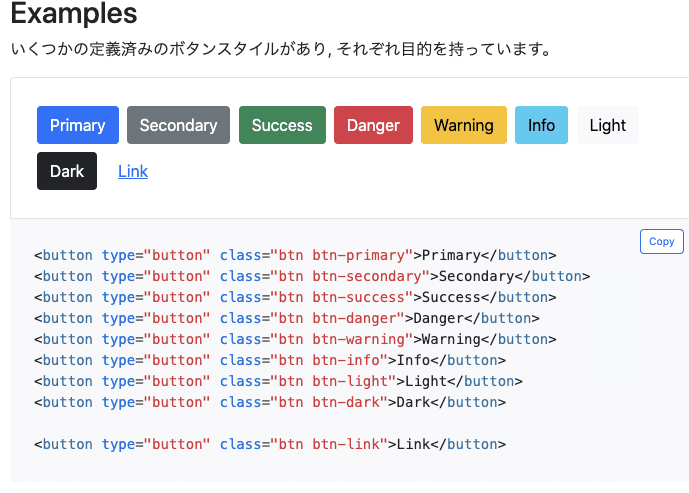Click the blue Primary button
The image size is (689, 493).
point(78,125)
